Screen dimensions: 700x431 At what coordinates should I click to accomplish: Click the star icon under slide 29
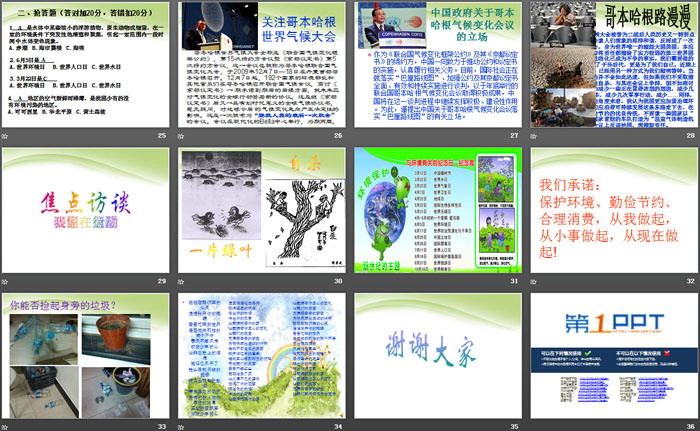point(5,281)
